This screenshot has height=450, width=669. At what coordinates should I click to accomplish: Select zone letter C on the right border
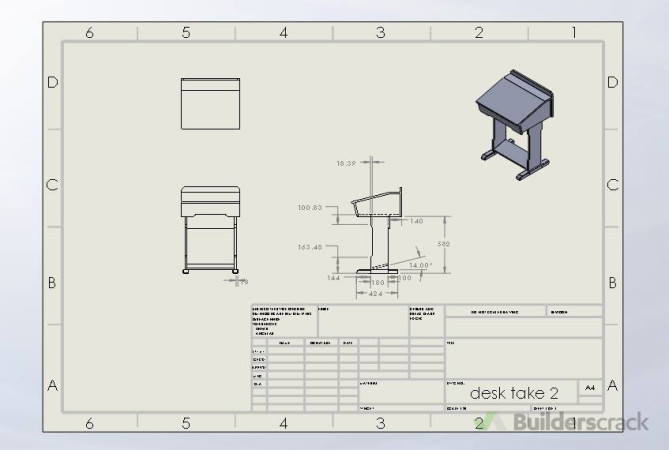click(x=612, y=185)
